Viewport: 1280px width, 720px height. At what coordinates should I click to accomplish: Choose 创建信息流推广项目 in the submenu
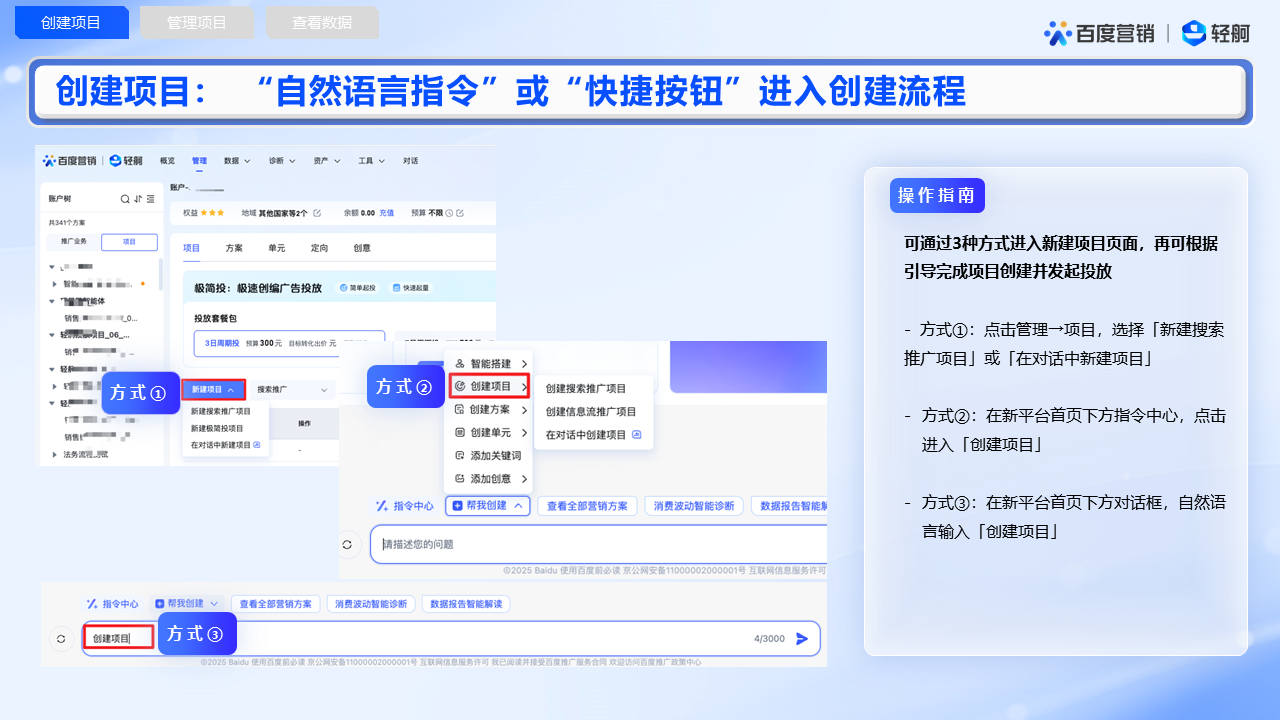(591, 411)
